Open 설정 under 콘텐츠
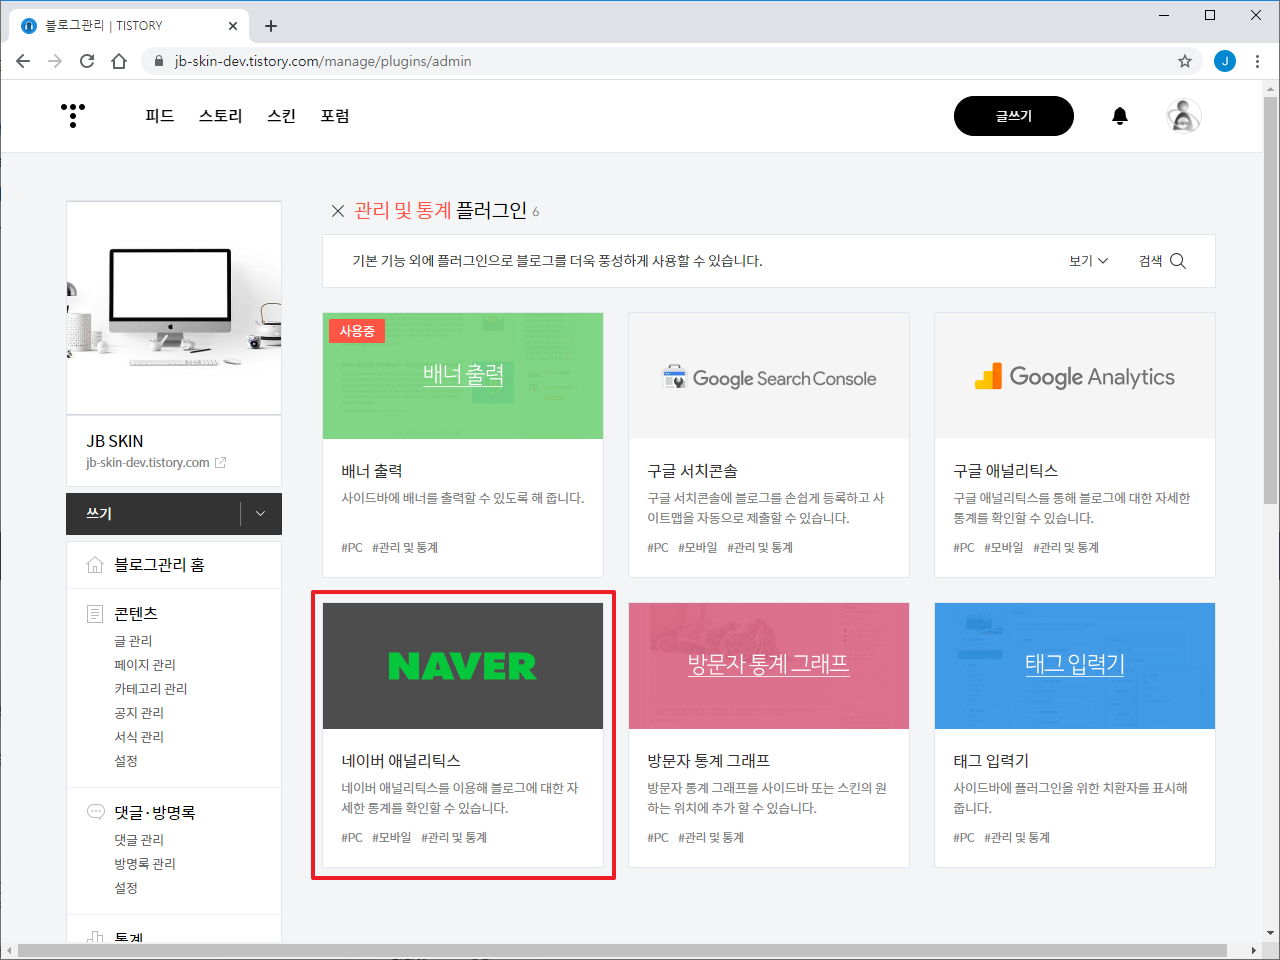The image size is (1280, 960). click(x=126, y=761)
